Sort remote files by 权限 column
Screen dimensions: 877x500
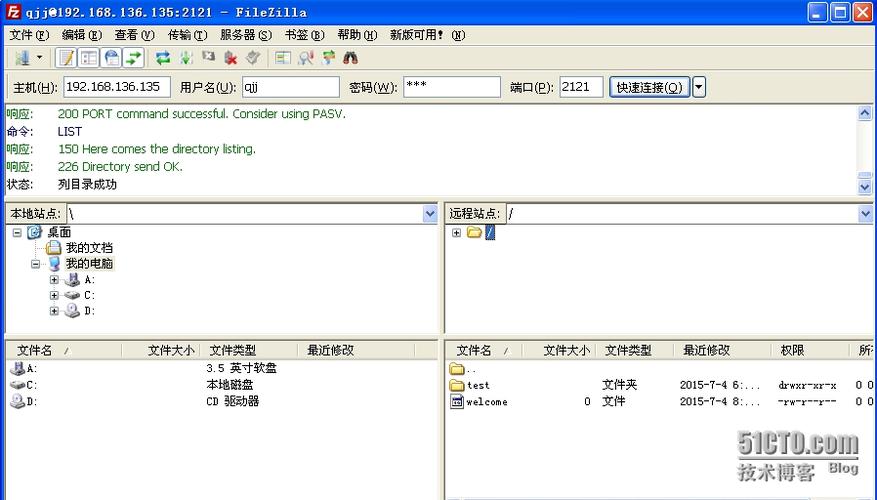point(812,350)
